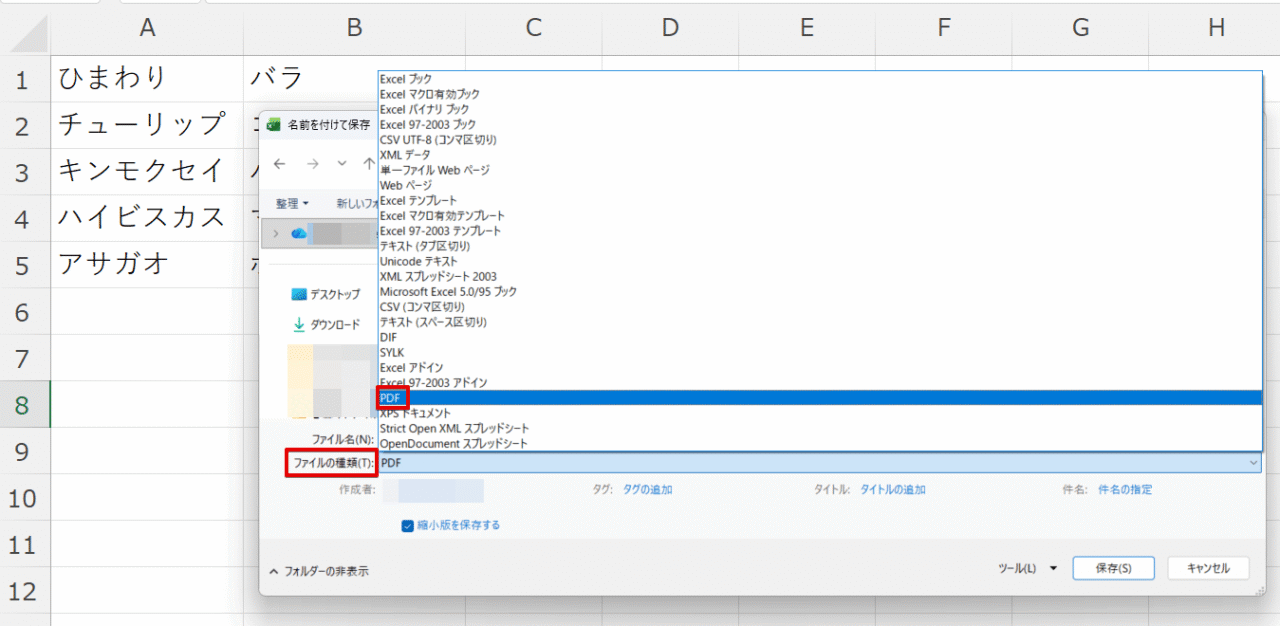The width and height of the screenshot is (1280, 626).
Task: Select XPS ドキュメント in file type list
Action: pyautogui.click(x=415, y=413)
